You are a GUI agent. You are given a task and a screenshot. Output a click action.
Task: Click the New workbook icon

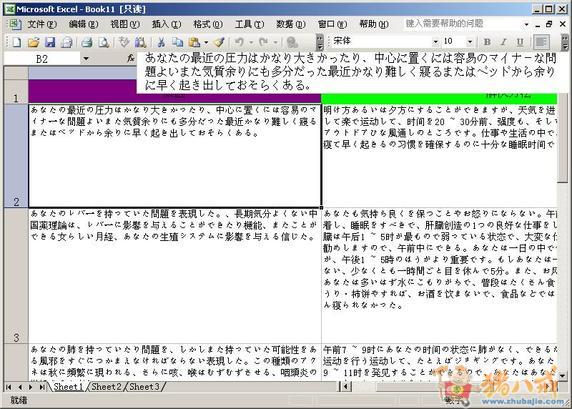coord(16,42)
